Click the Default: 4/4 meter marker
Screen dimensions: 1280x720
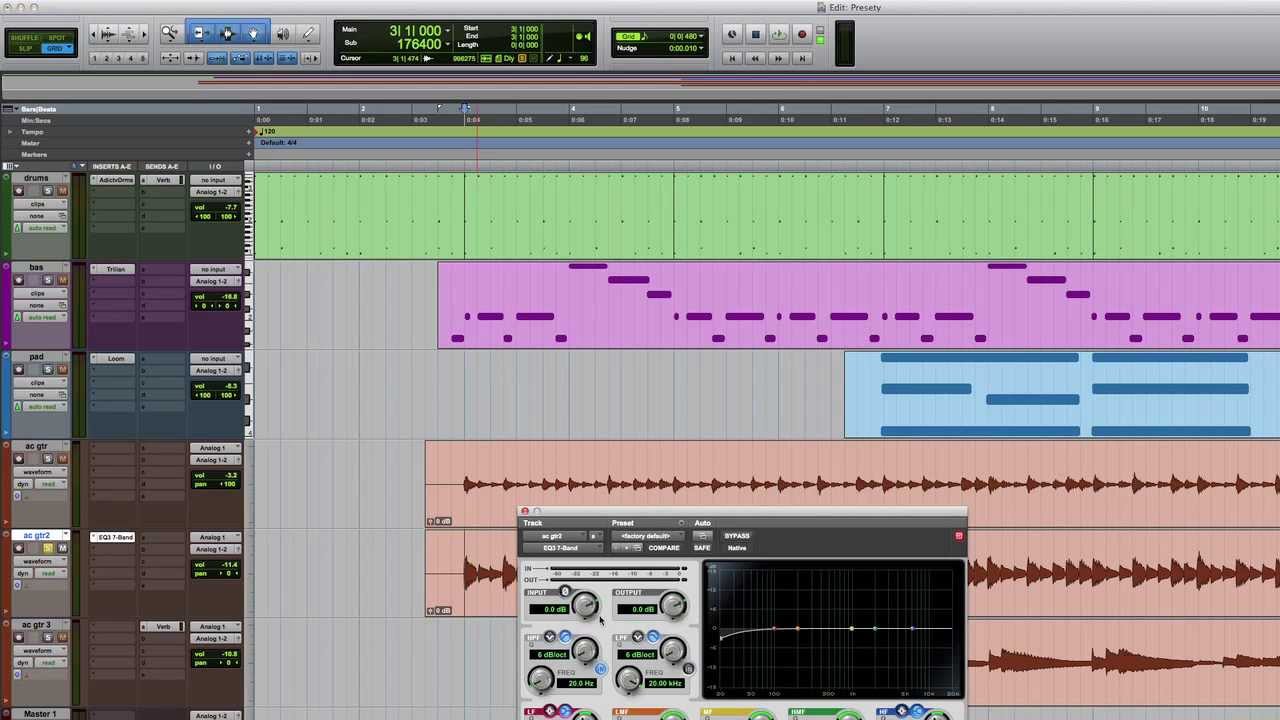click(278, 143)
